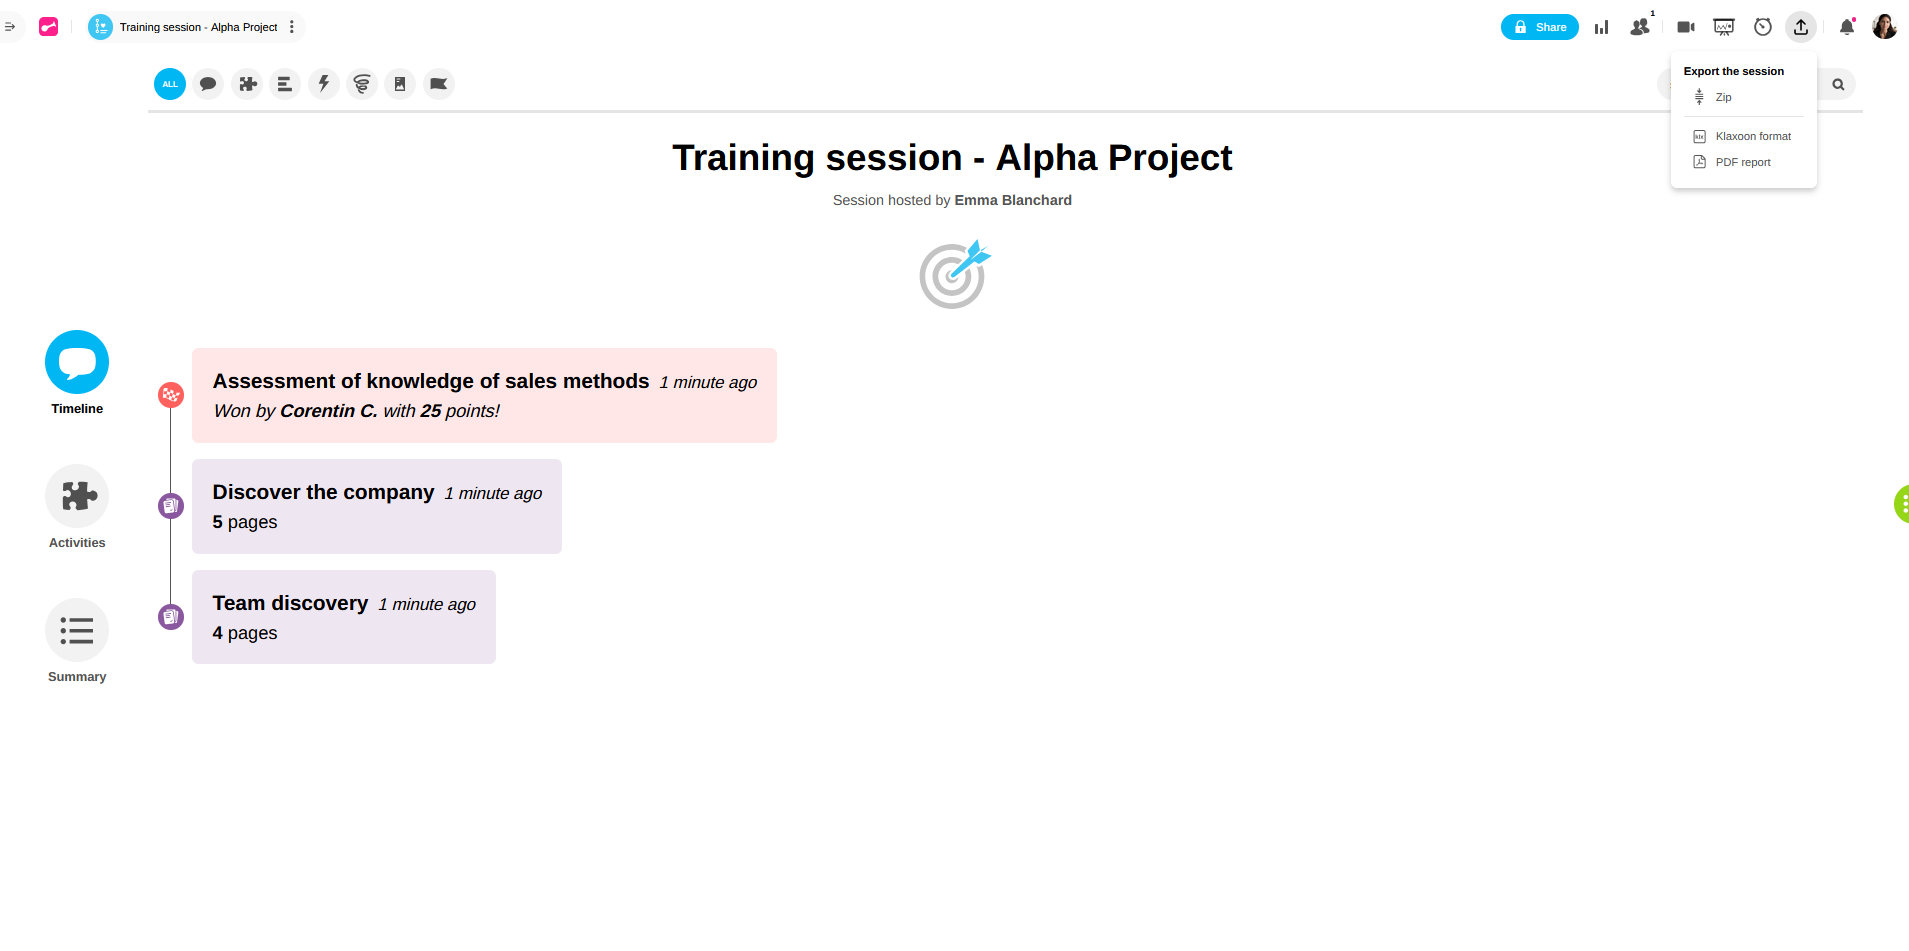Start video call with camera icon
Viewport: 1909px width, 951px height.
pos(1685,27)
